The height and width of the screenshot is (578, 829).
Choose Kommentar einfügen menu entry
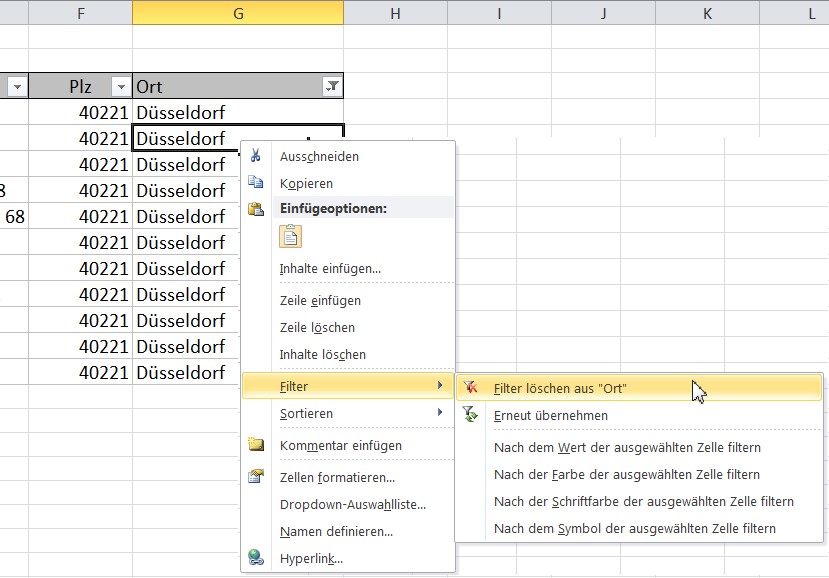tap(348, 445)
